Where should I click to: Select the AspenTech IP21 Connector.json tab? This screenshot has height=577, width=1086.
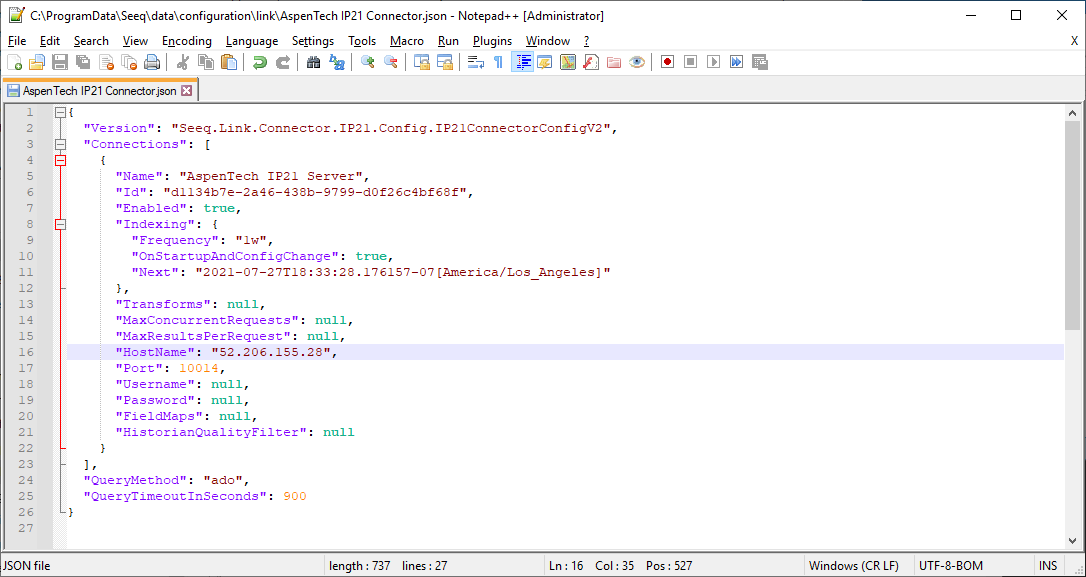click(100, 91)
